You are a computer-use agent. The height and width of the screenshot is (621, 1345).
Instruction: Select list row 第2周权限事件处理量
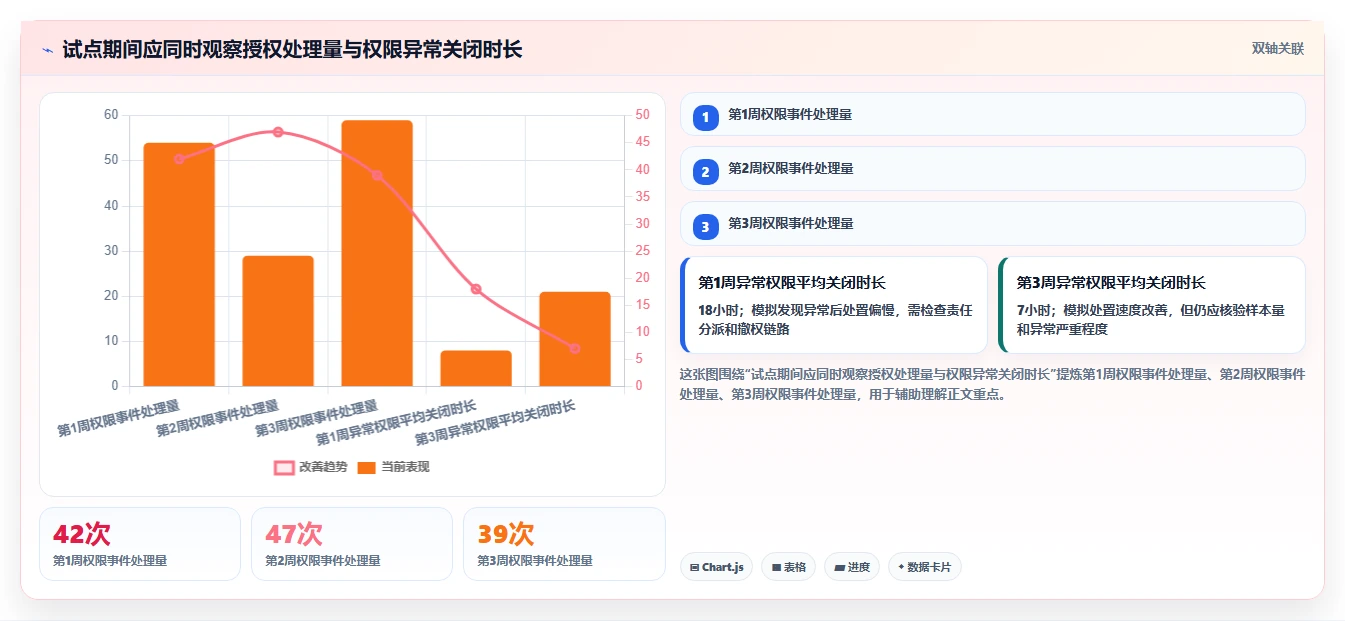coord(993,169)
